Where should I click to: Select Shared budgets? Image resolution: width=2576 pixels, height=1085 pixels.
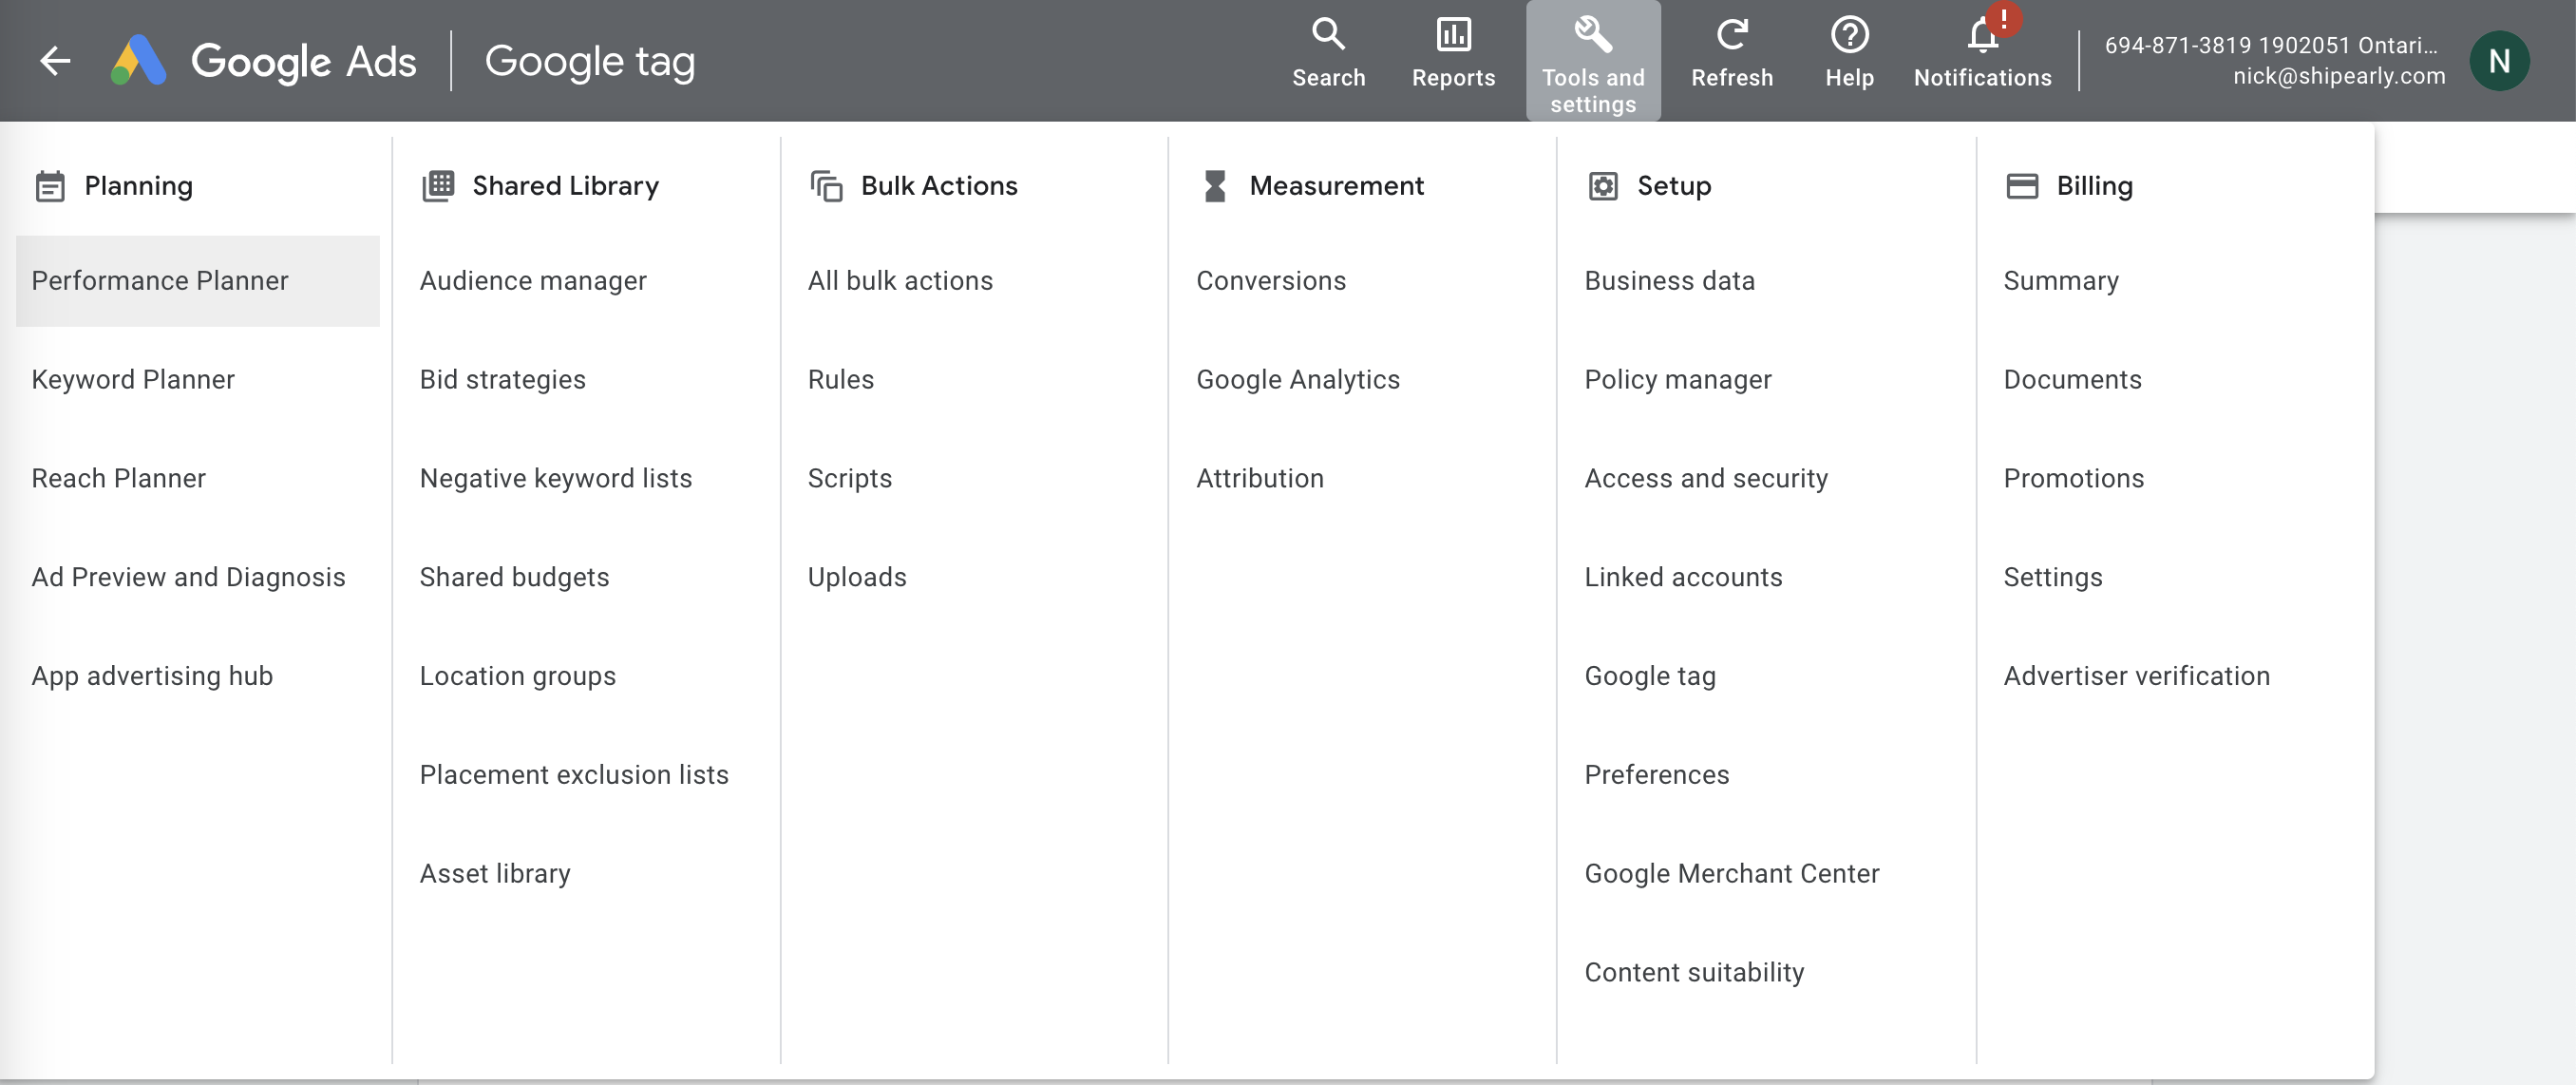pos(515,578)
